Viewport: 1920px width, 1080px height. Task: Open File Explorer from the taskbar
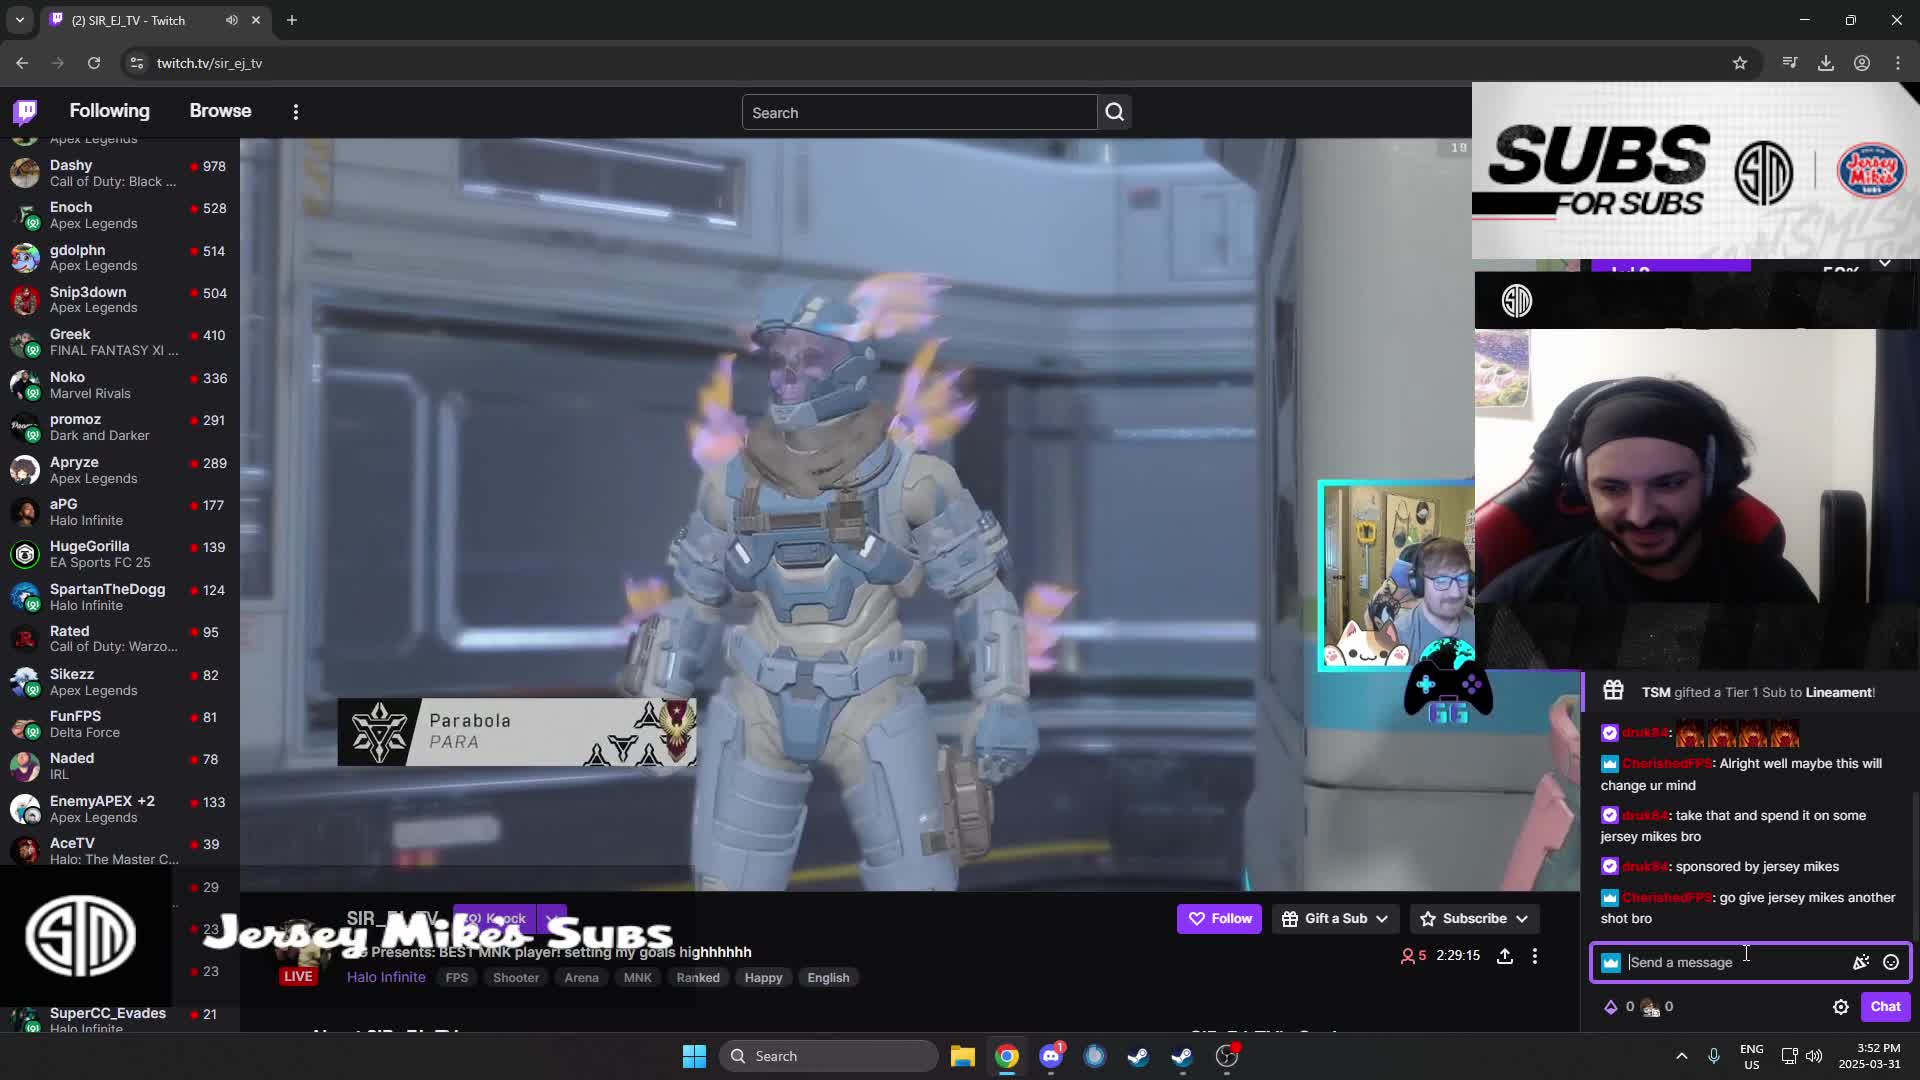(x=963, y=1056)
